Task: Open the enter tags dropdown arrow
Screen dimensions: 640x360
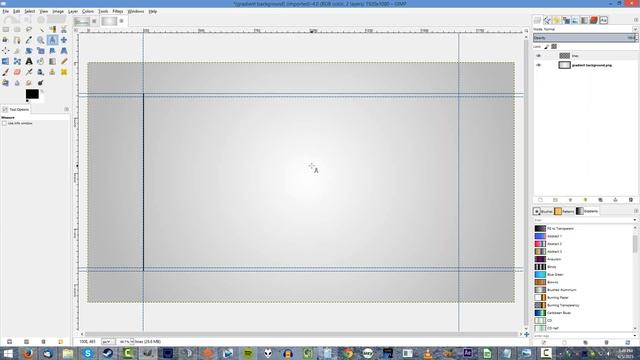Action: click(635, 336)
